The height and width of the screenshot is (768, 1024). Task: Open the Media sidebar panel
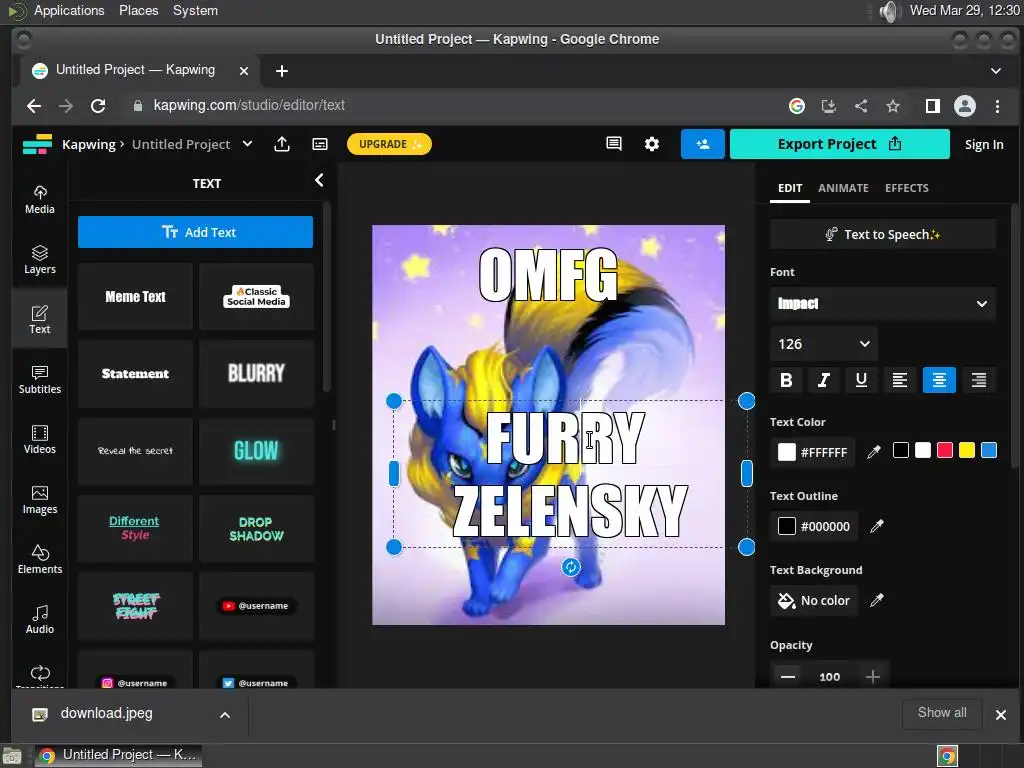40,200
